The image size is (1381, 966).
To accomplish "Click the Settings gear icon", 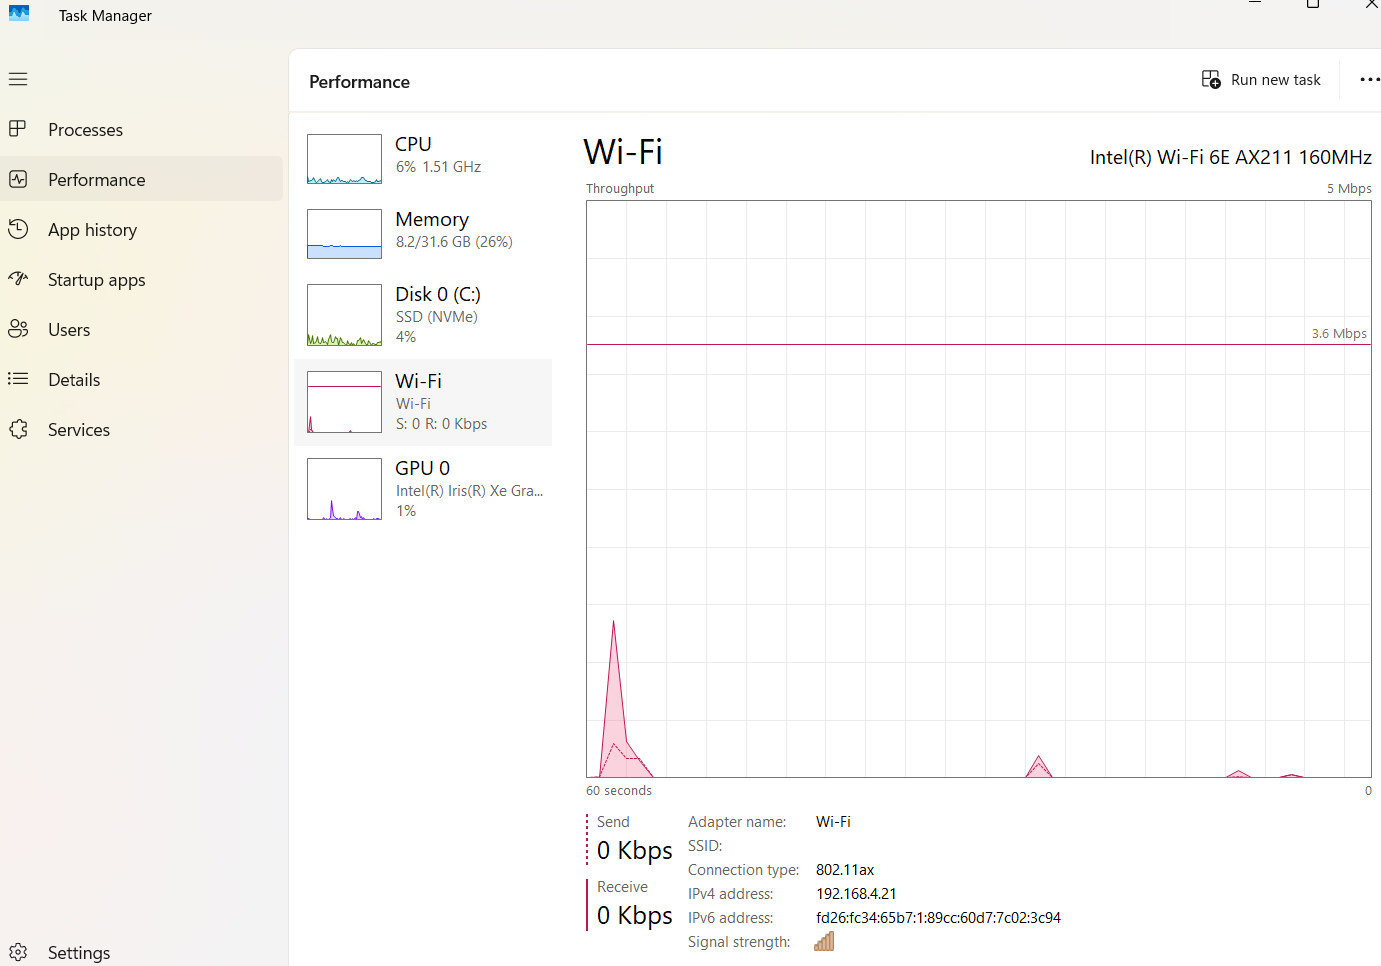I will (18, 952).
